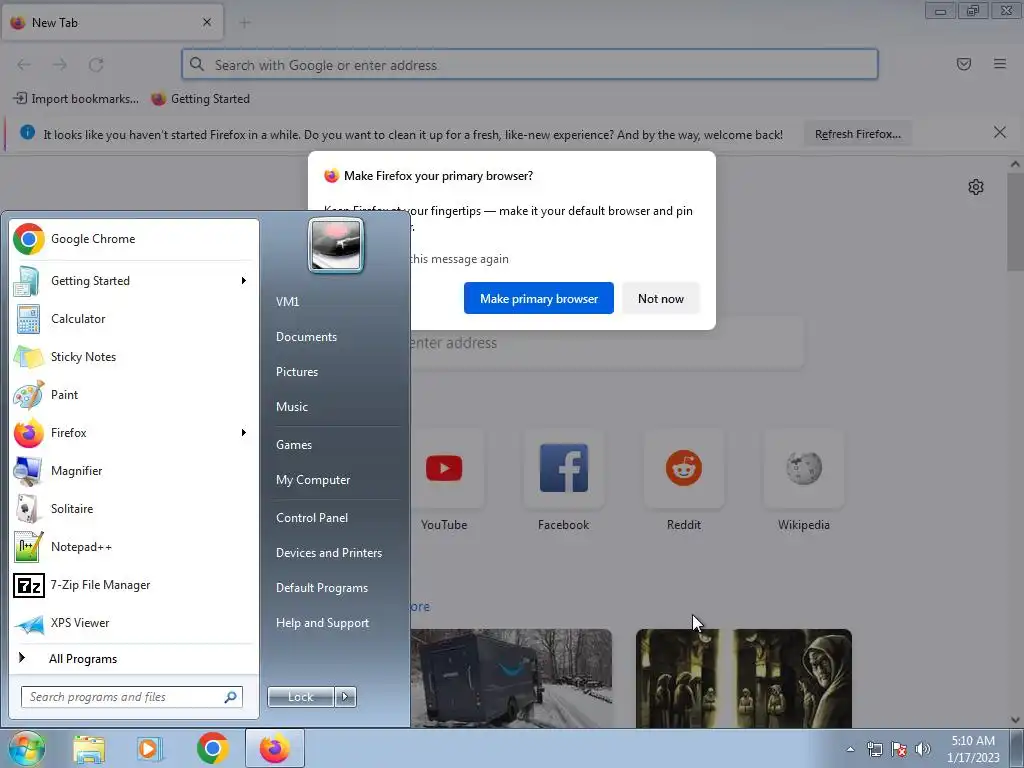1024x768 pixels.
Task: Click the network tray icon
Action: pyautogui.click(x=874, y=749)
